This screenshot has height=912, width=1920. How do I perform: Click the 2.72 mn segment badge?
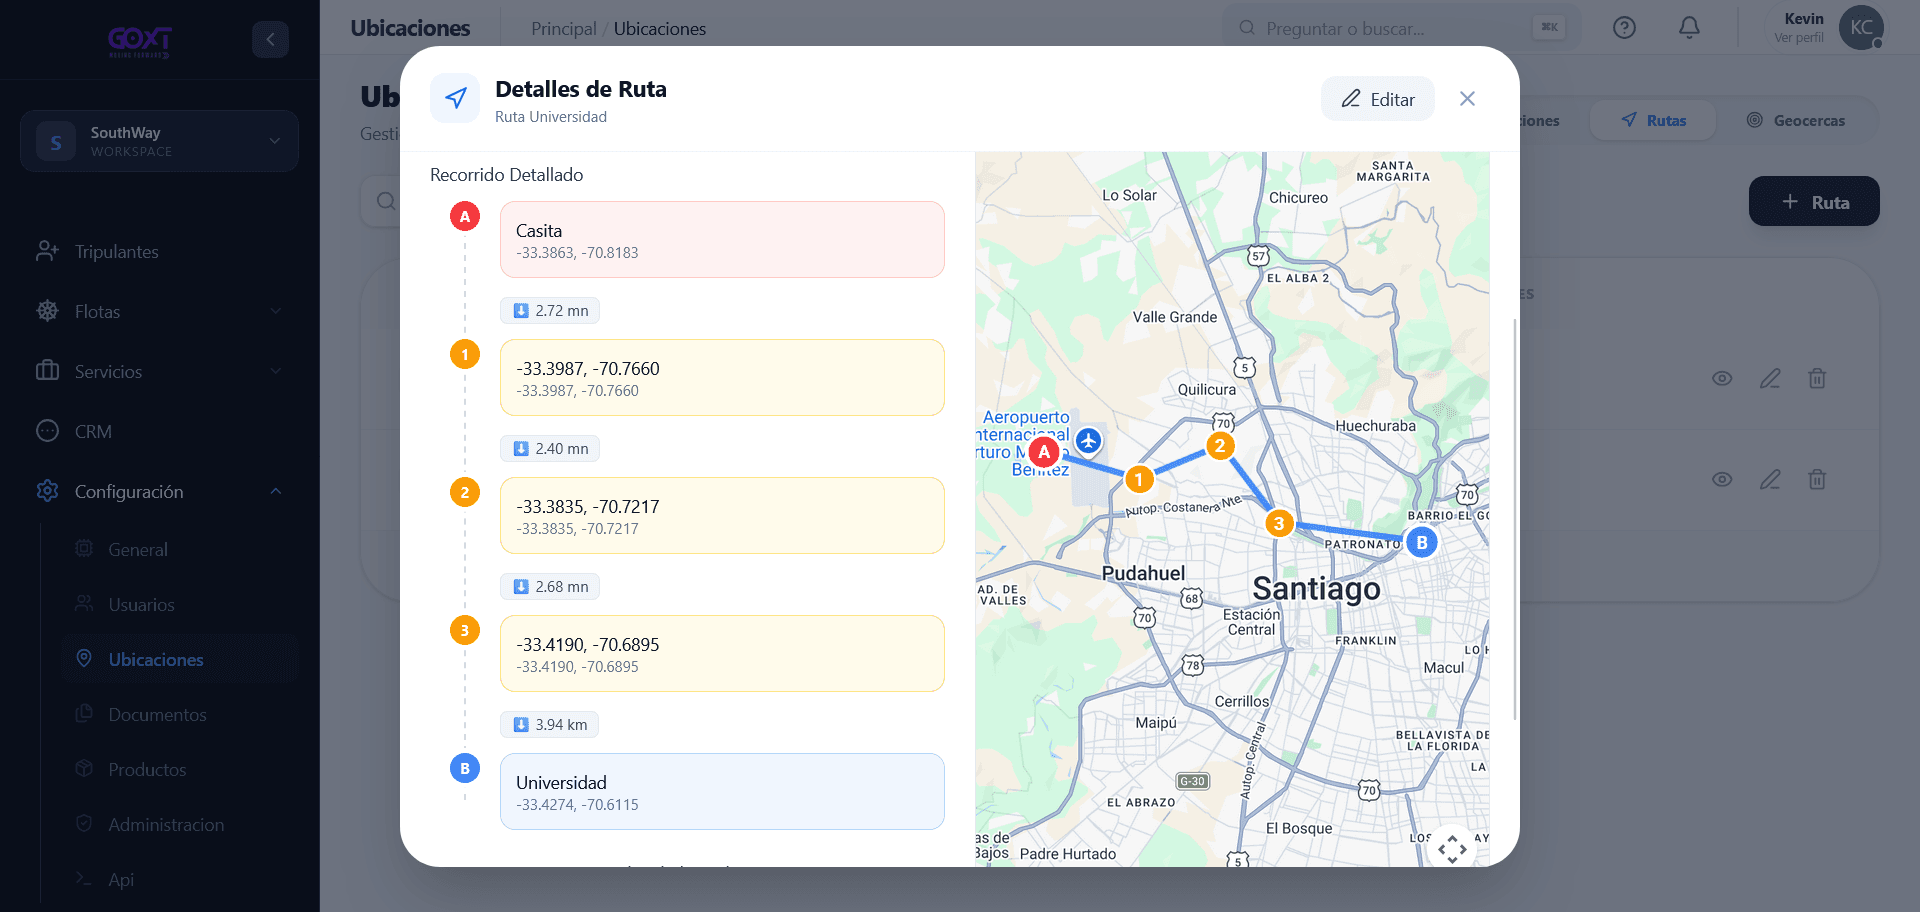550,311
